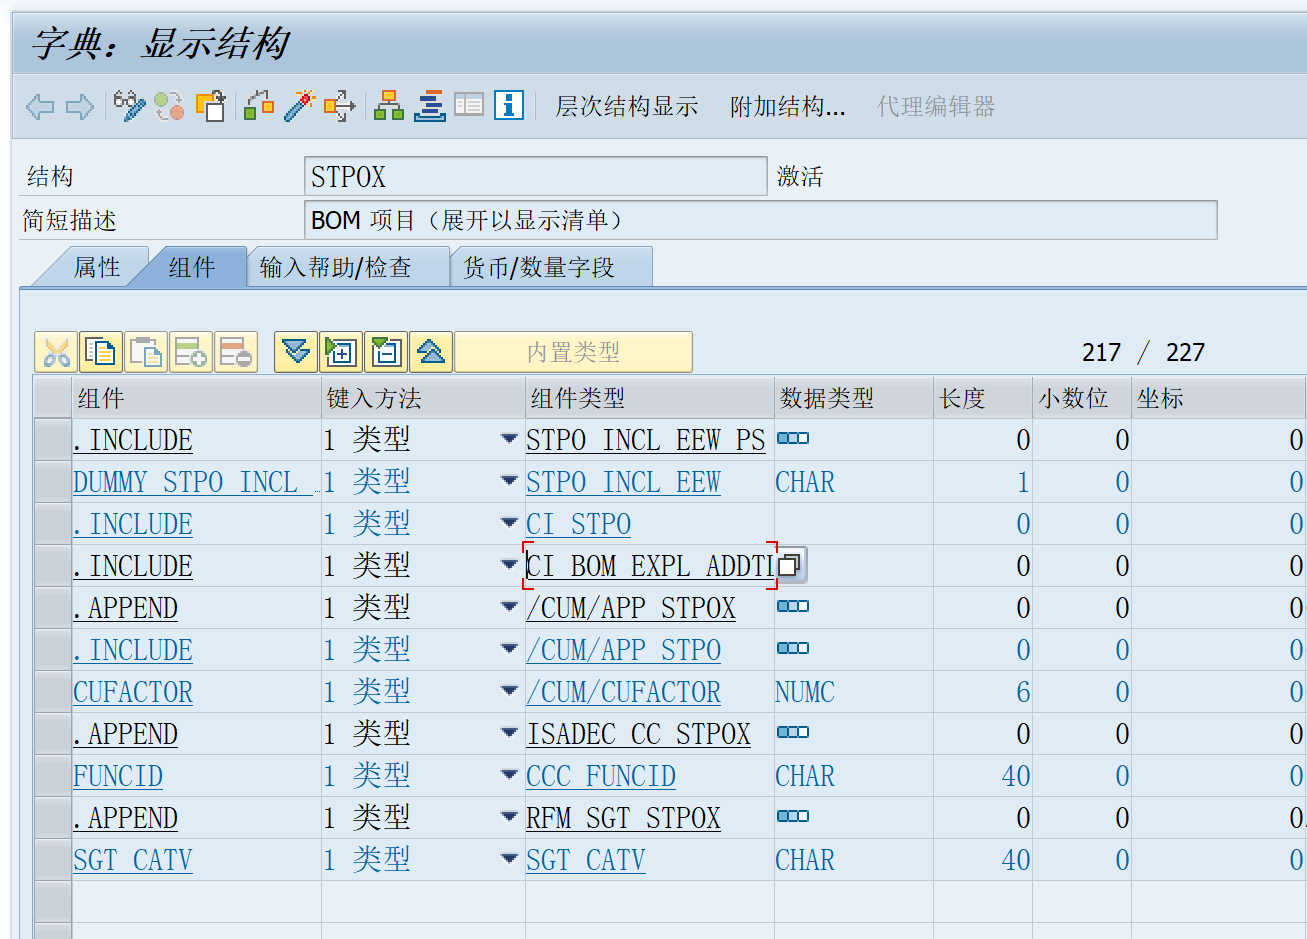The height and width of the screenshot is (939, 1307).
Task: Open the information icon on the toolbar
Action: (x=508, y=105)
